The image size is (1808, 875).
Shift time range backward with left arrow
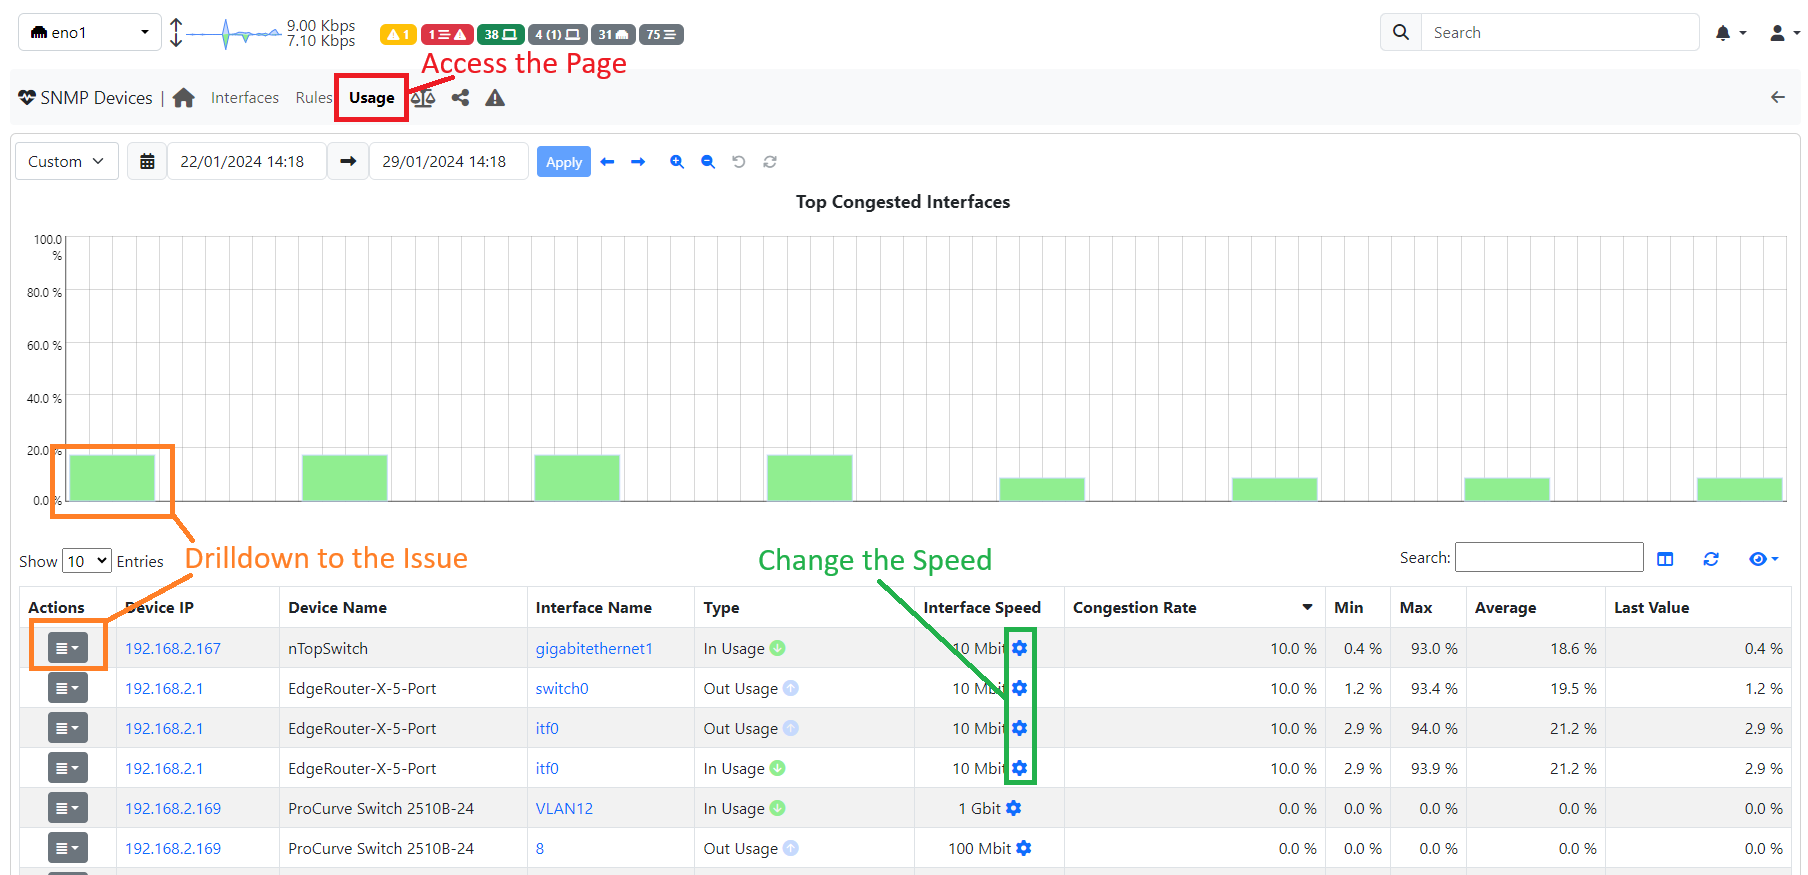click(x=607, y=162)
